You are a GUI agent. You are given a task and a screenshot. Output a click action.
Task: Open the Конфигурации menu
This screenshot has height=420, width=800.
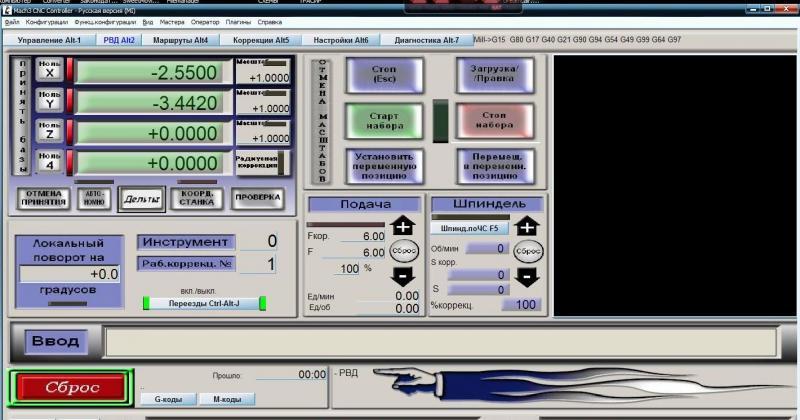(47, 21)
